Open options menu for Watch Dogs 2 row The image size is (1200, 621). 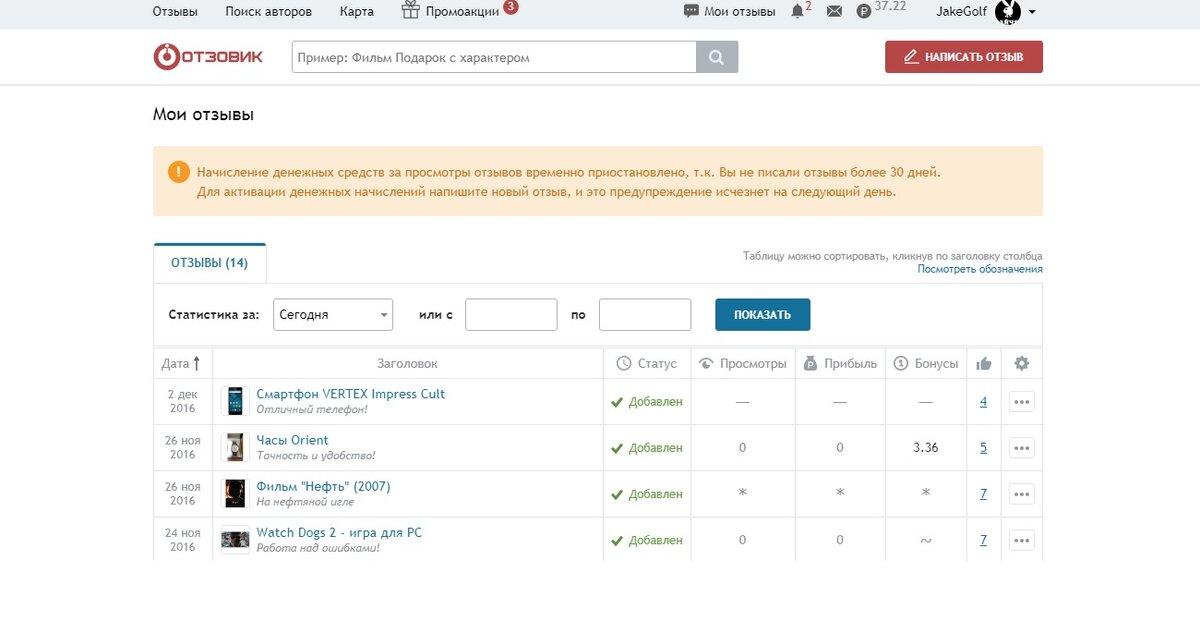(x=1021, y=540)
